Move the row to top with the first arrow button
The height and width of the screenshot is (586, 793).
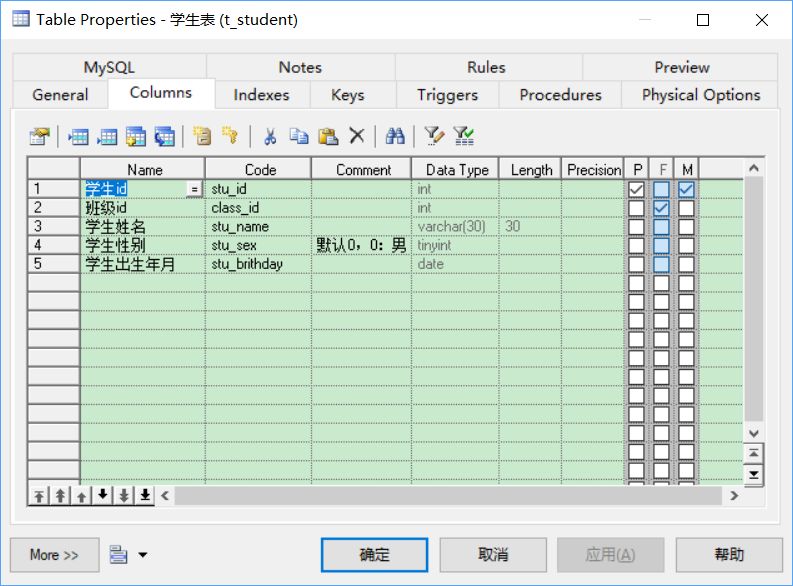click(38, 495)
